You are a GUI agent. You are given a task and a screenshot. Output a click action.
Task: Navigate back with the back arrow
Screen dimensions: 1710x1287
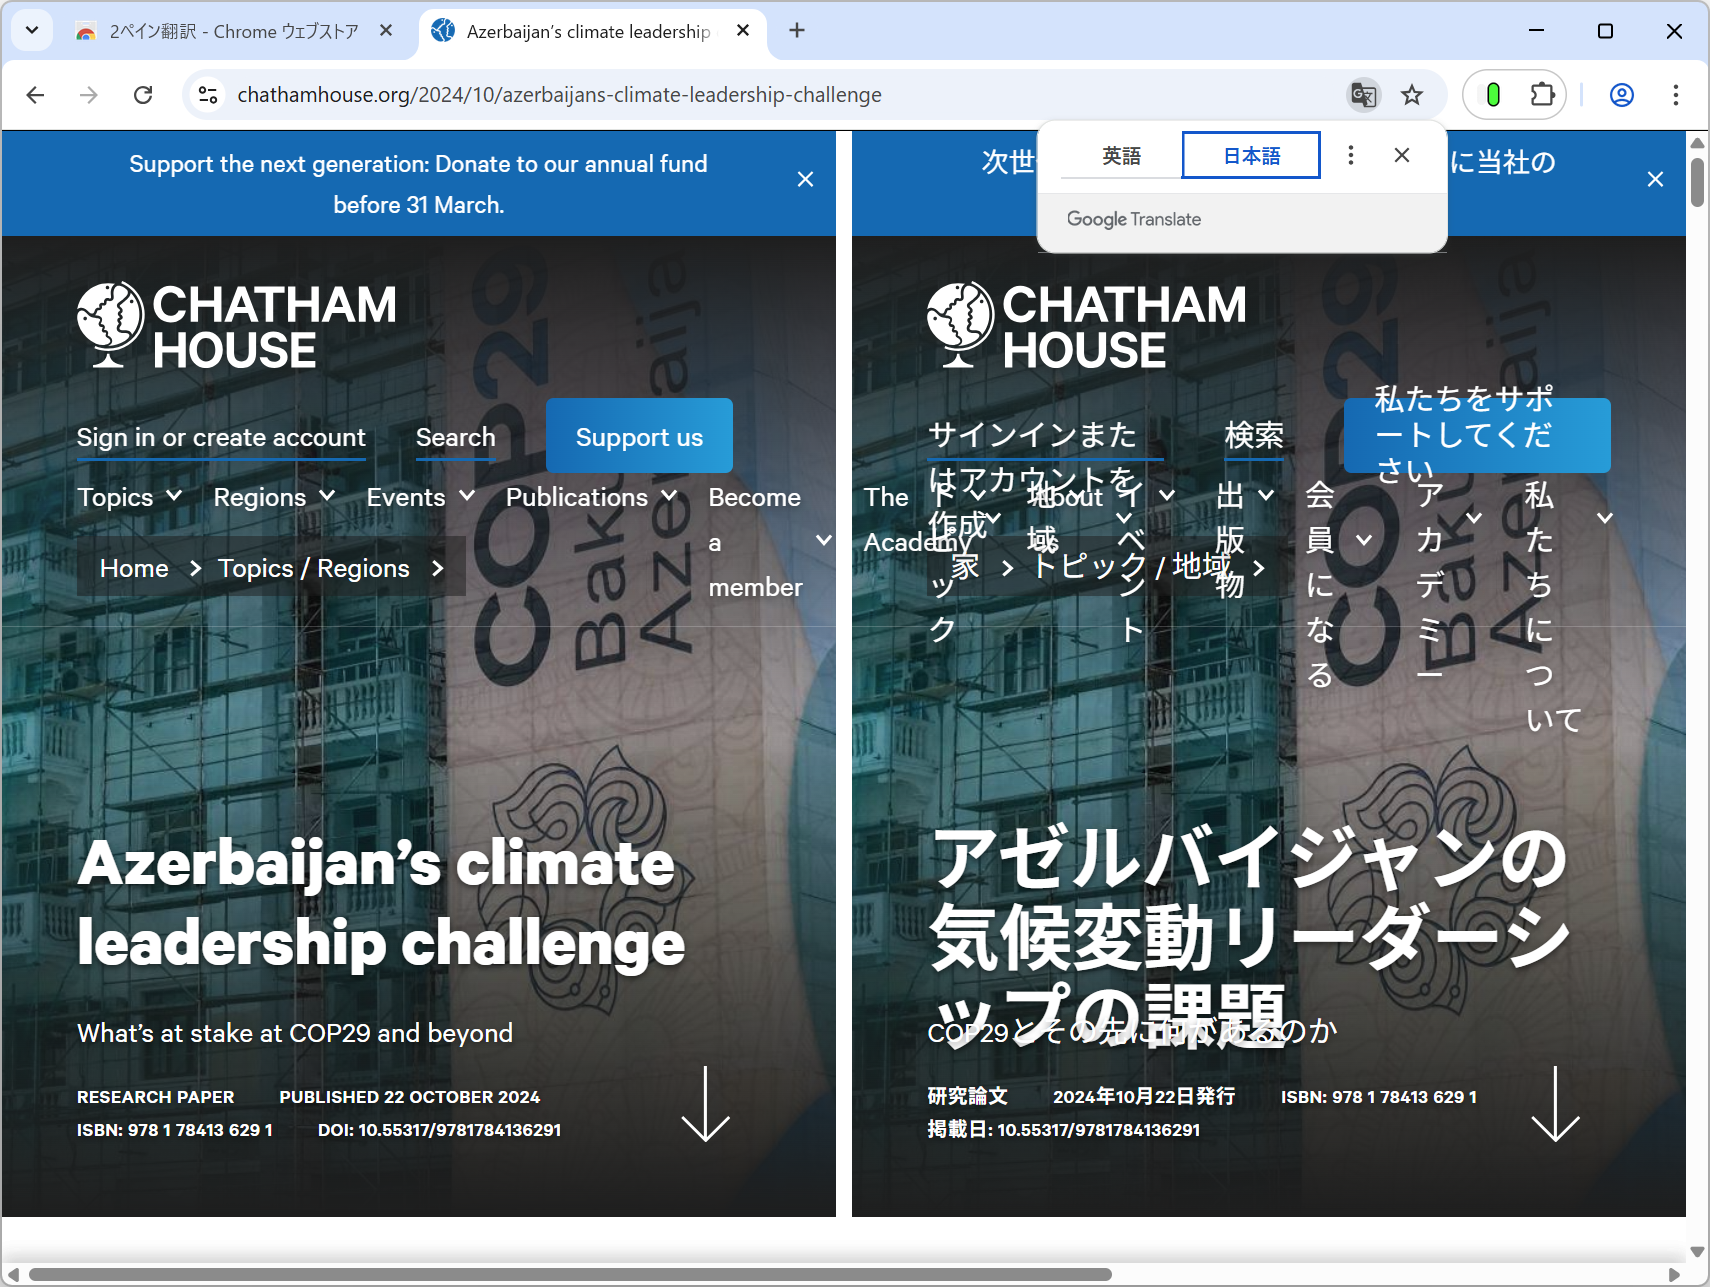tap(35, 94)
